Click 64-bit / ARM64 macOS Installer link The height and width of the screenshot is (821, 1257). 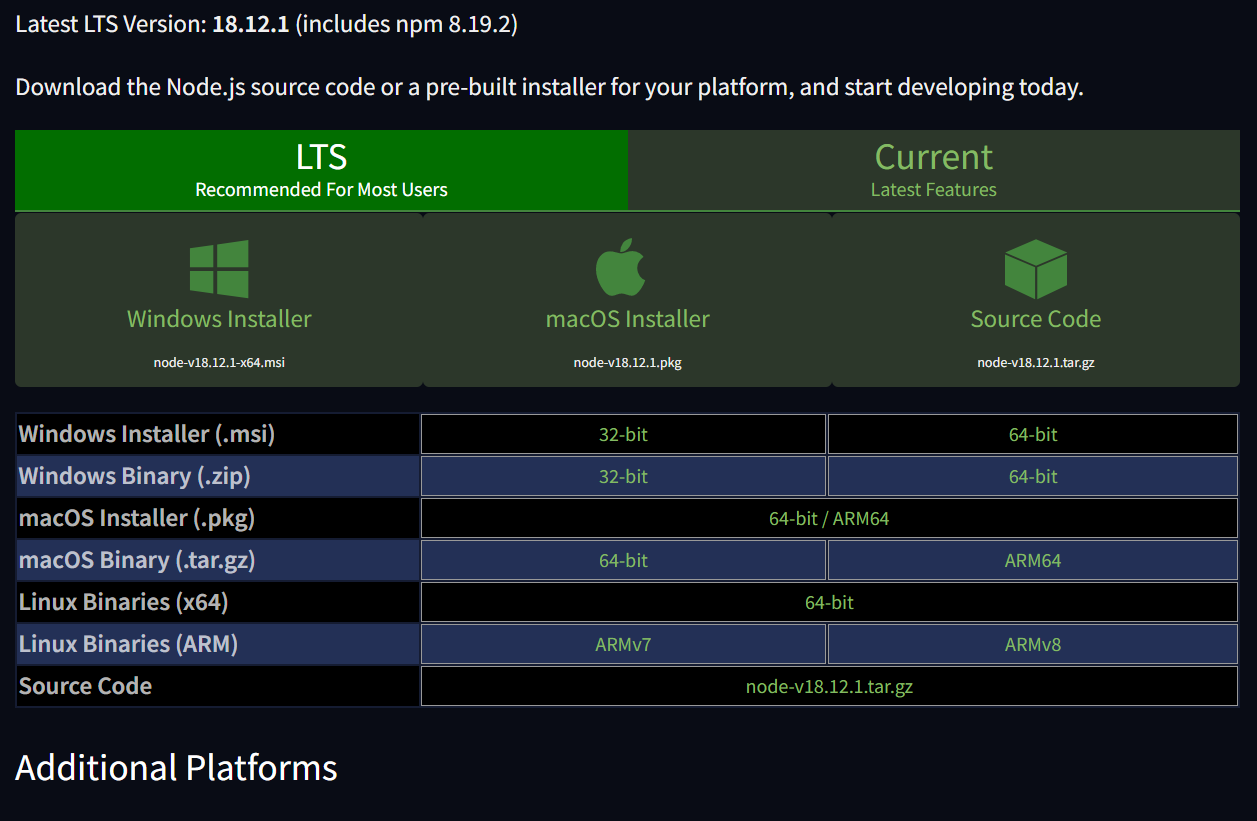point(828,518)
